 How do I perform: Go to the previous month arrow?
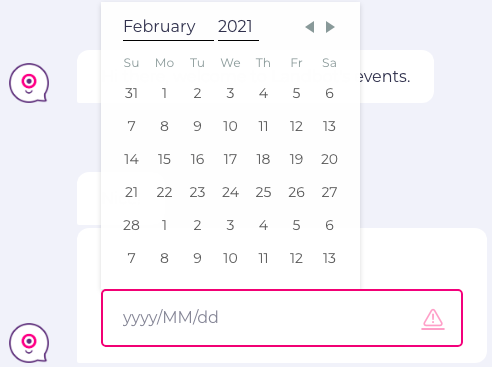310,27
